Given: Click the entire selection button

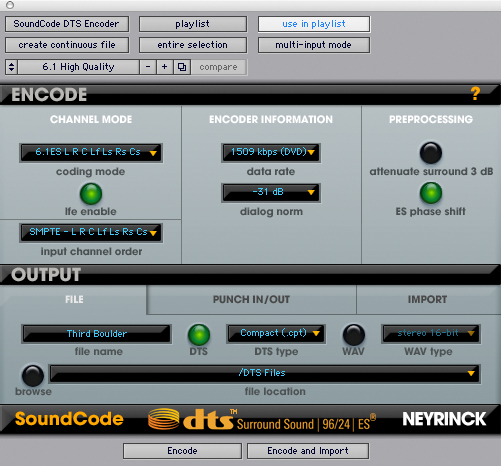Looking at the screenshot, I should (x=193, y=45).
